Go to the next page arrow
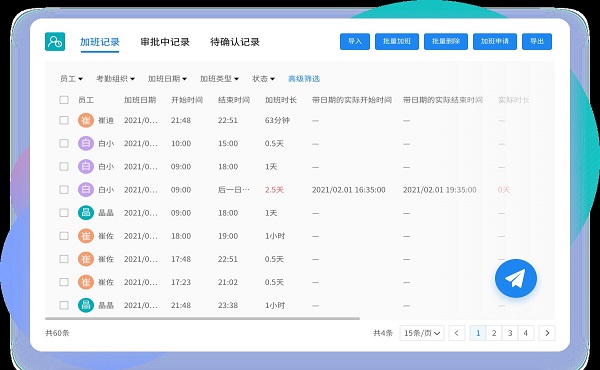Screen dimensions: 600x370 click(547, 333)
